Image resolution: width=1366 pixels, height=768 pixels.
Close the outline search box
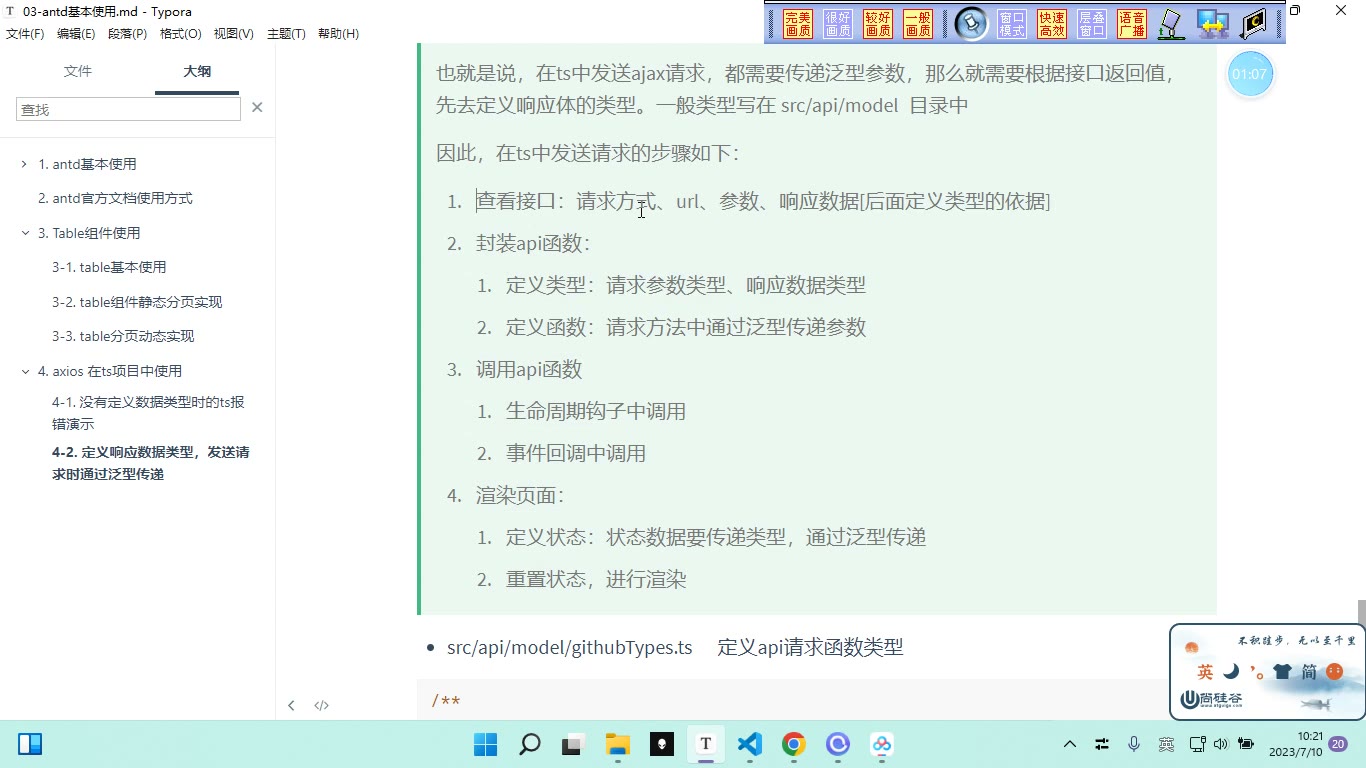257,107
